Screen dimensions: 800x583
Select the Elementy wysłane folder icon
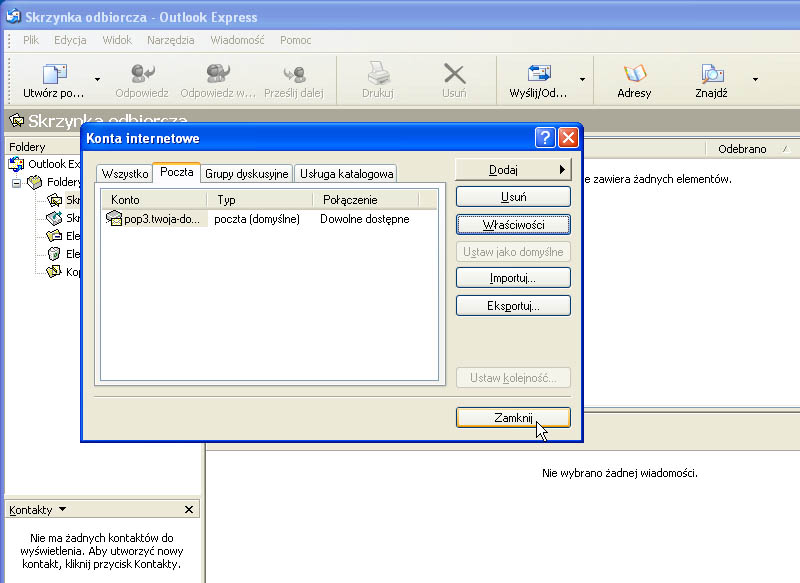tap(54, 236)
